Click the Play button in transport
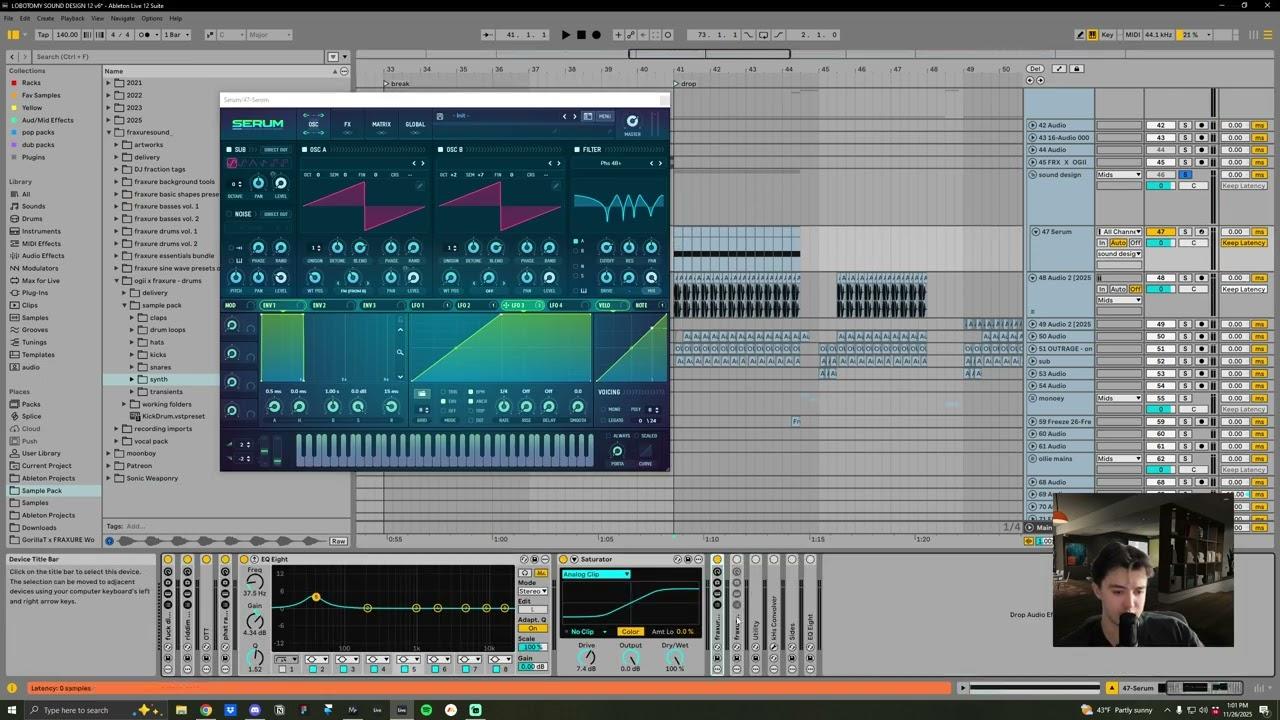This screenshot has height=720, width=1280. 565,35
